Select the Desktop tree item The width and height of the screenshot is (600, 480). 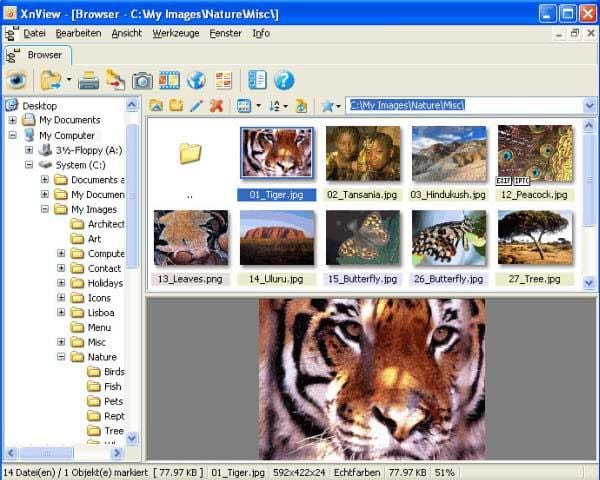point(39,106)
